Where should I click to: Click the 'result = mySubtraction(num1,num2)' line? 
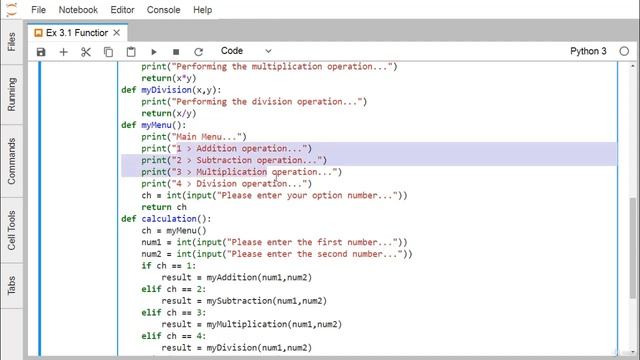(244, 301)
